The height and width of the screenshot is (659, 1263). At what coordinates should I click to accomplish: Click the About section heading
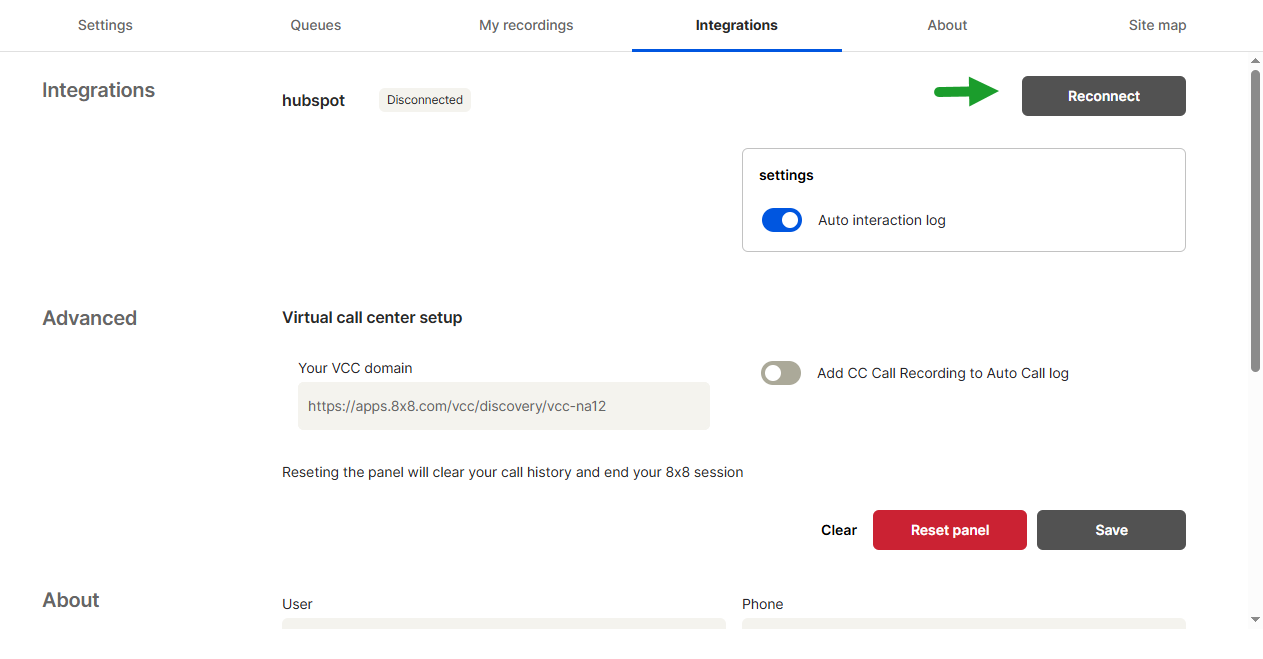point(71,600)
